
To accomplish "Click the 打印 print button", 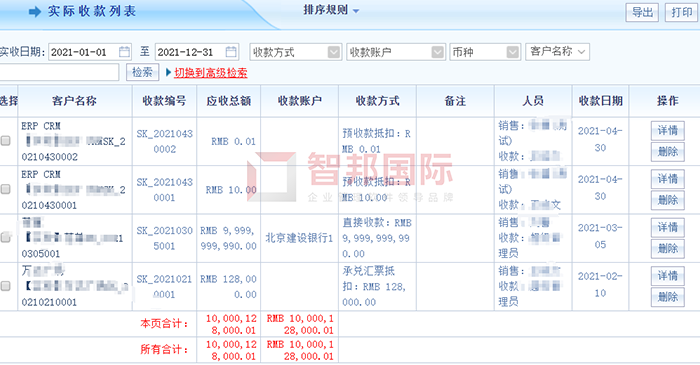I will (681, 12).
